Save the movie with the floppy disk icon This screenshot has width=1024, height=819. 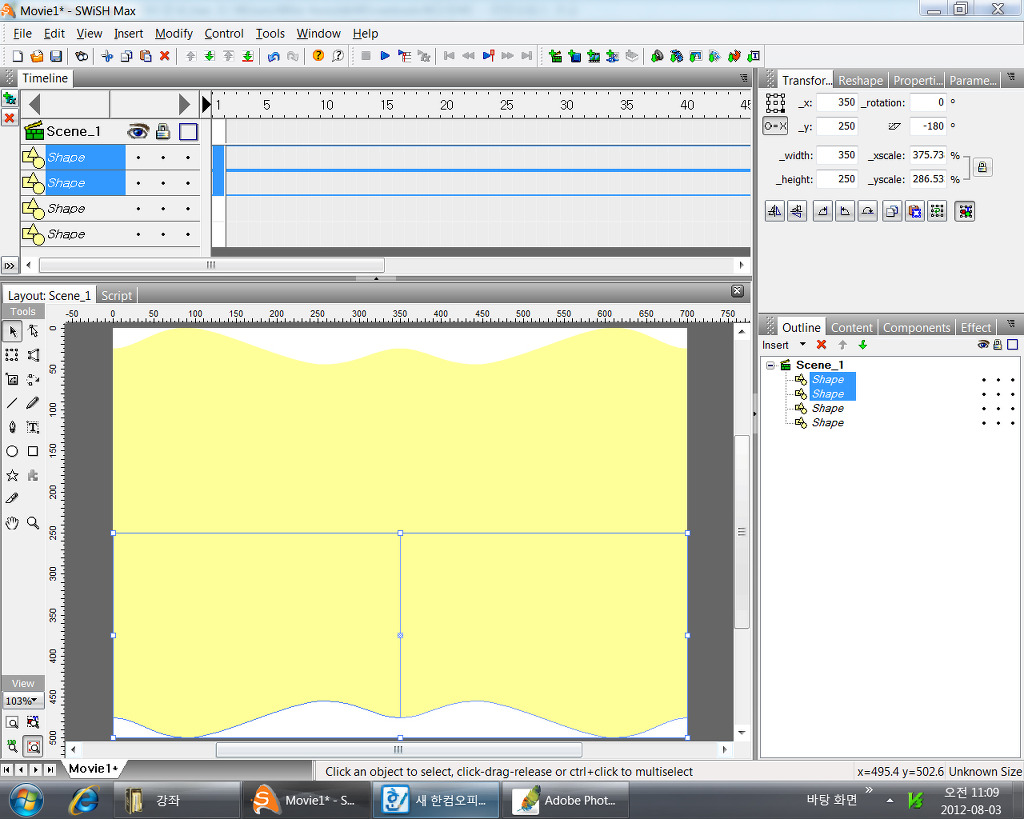point(56,56)
